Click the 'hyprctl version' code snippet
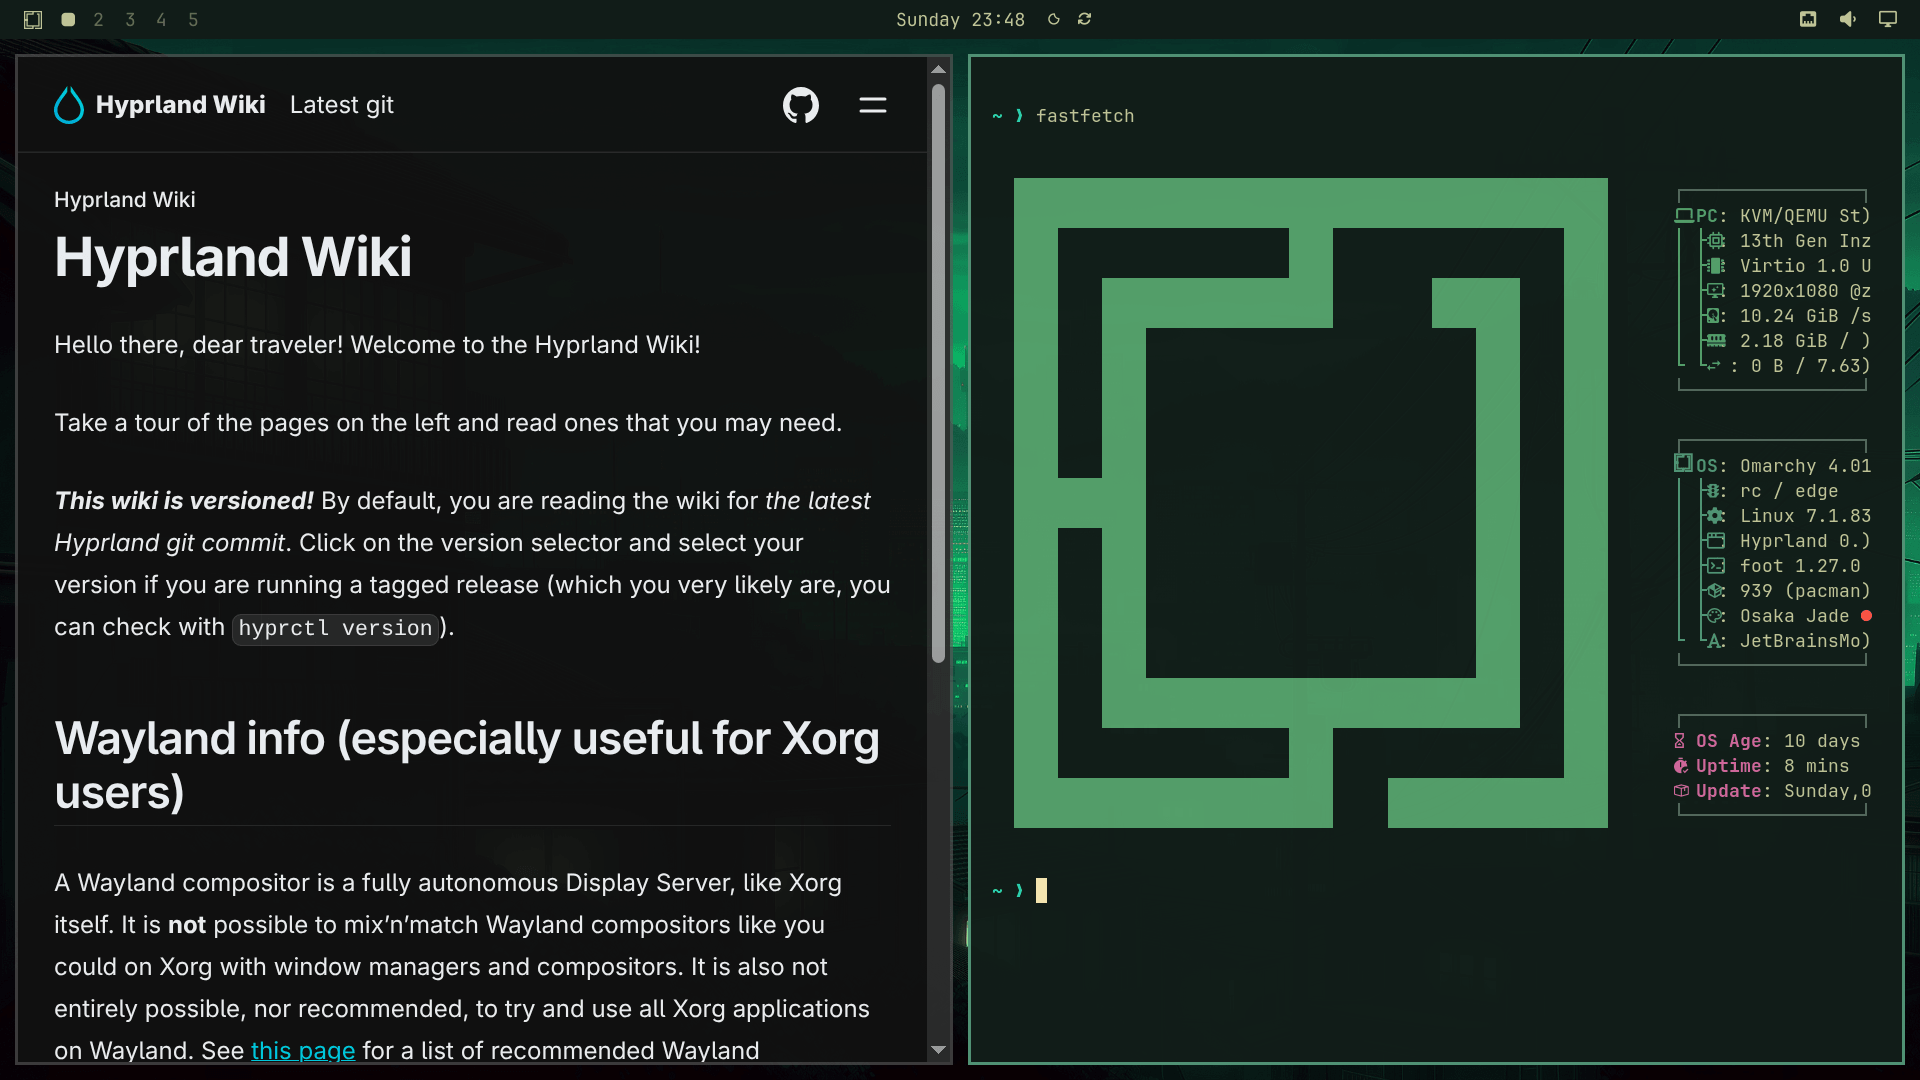 coord(335,628)
